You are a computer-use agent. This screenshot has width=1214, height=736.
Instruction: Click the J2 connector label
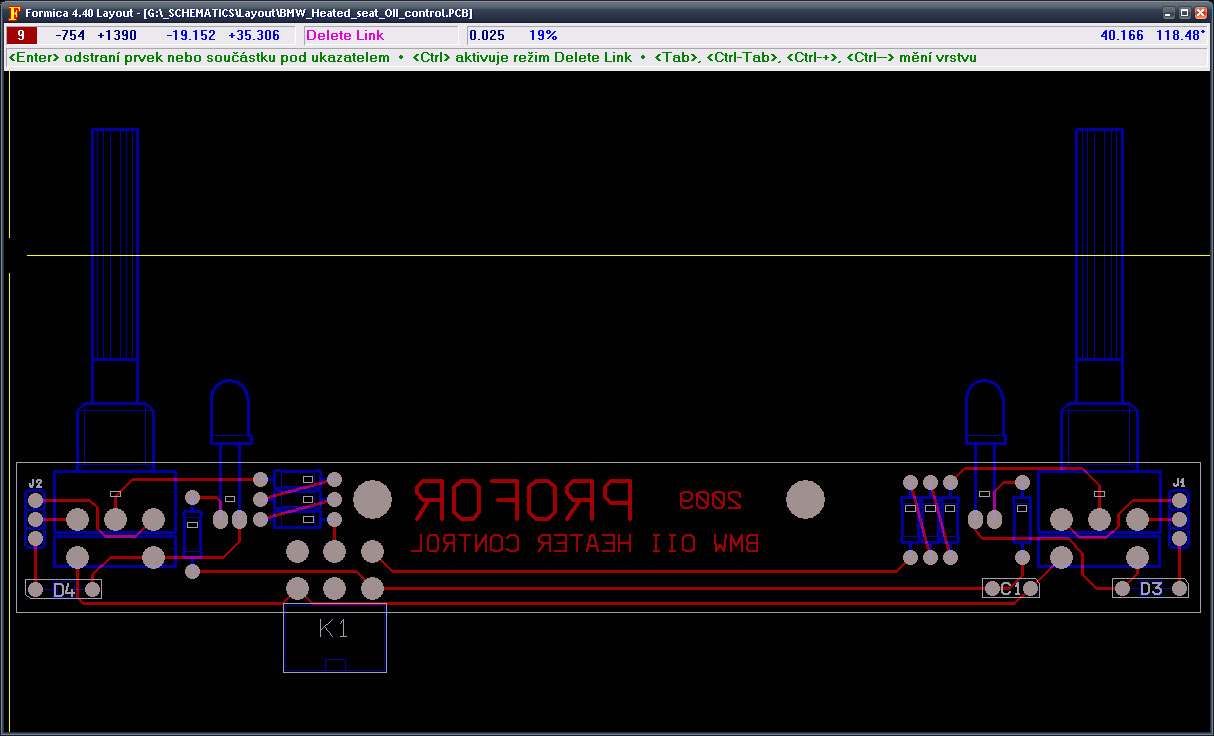[x=35, y=483]
